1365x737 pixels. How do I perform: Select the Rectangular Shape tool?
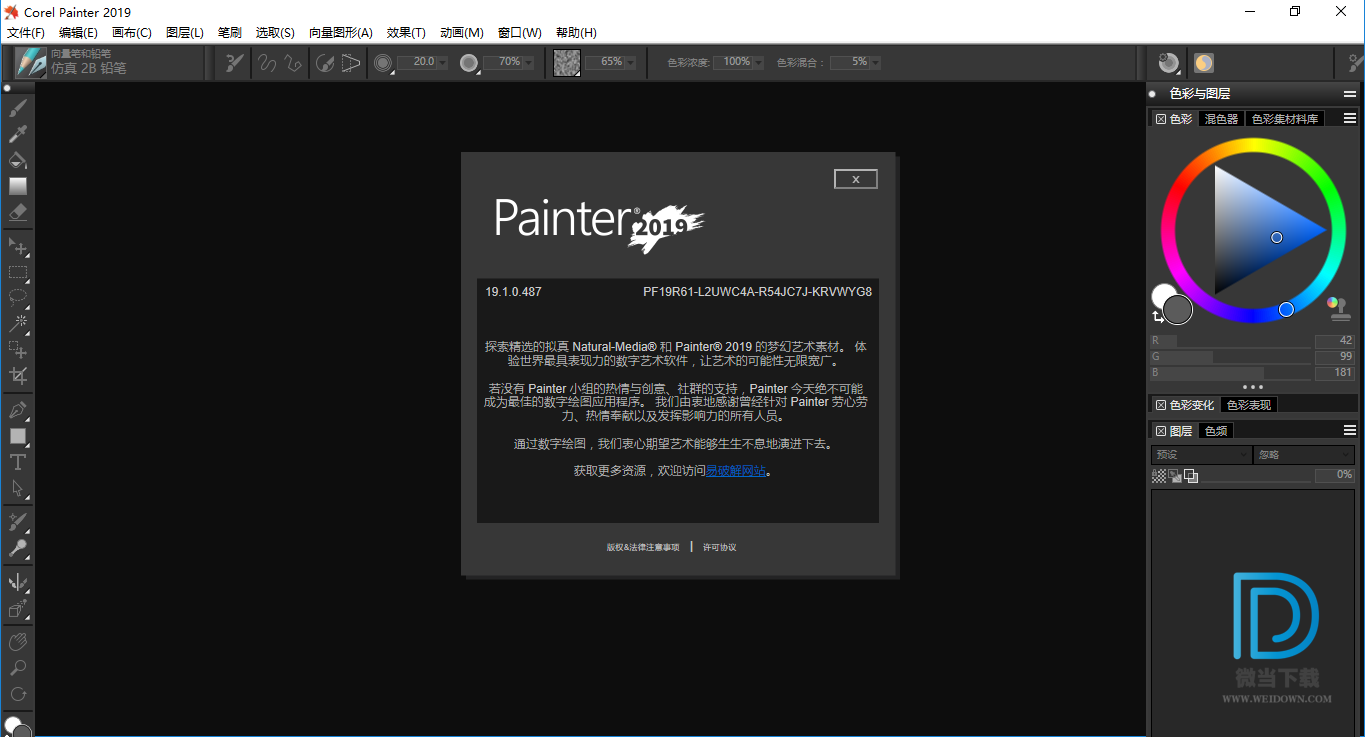(17, 437)
